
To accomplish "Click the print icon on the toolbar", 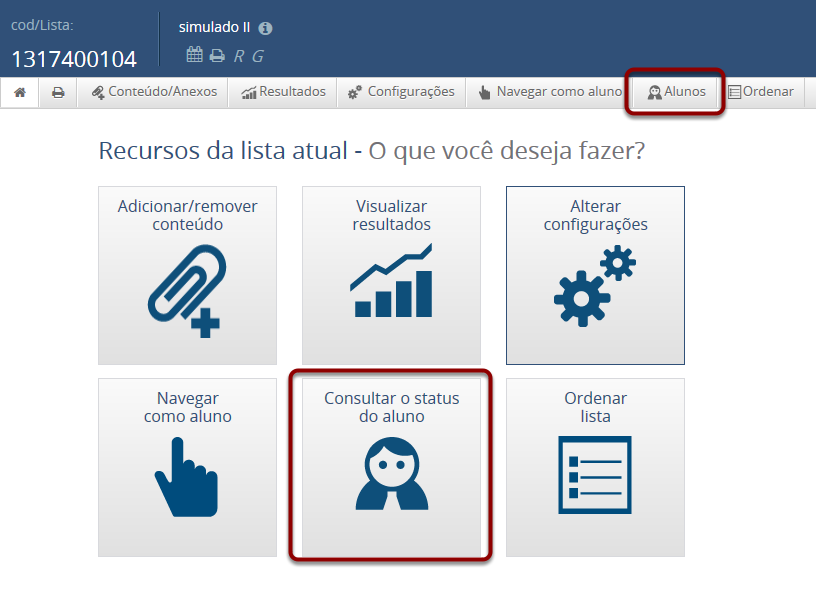I will 58,92.
